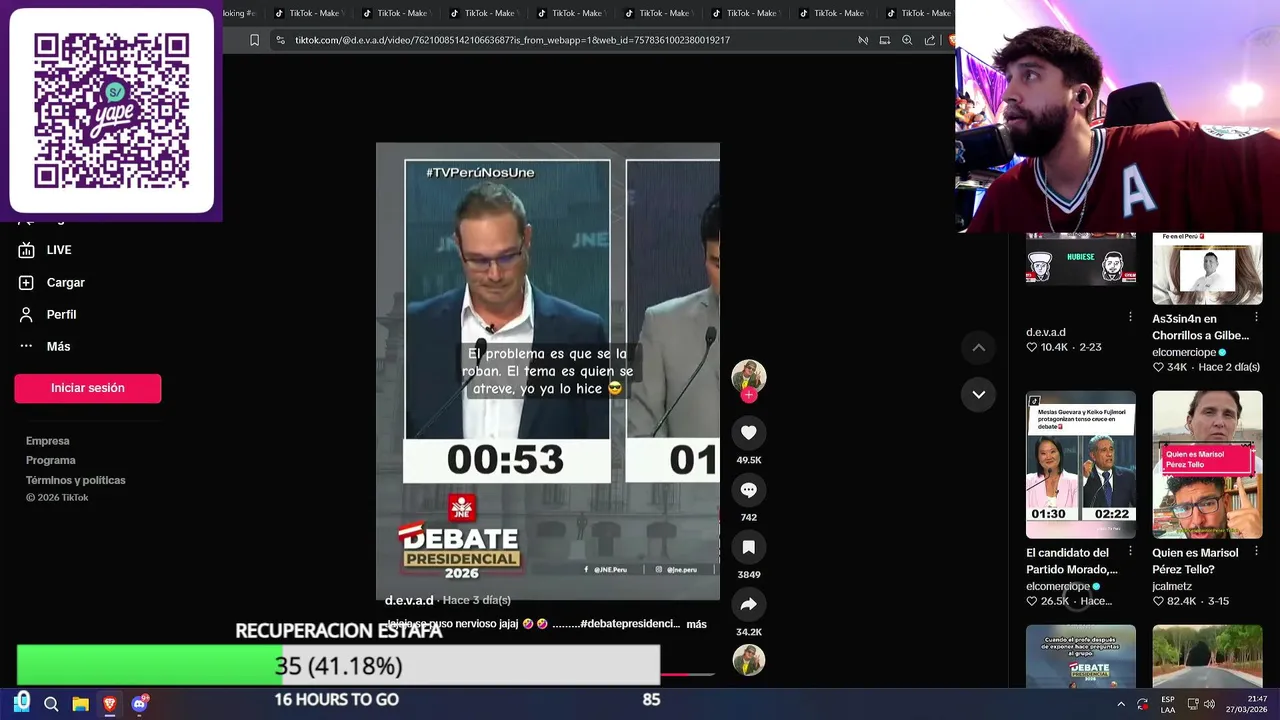Image resolution: width=1280 pixels, height=720 pixels.
Task: Click the LIVE icon in TikTok sidebar
Action: coord(26,250)
